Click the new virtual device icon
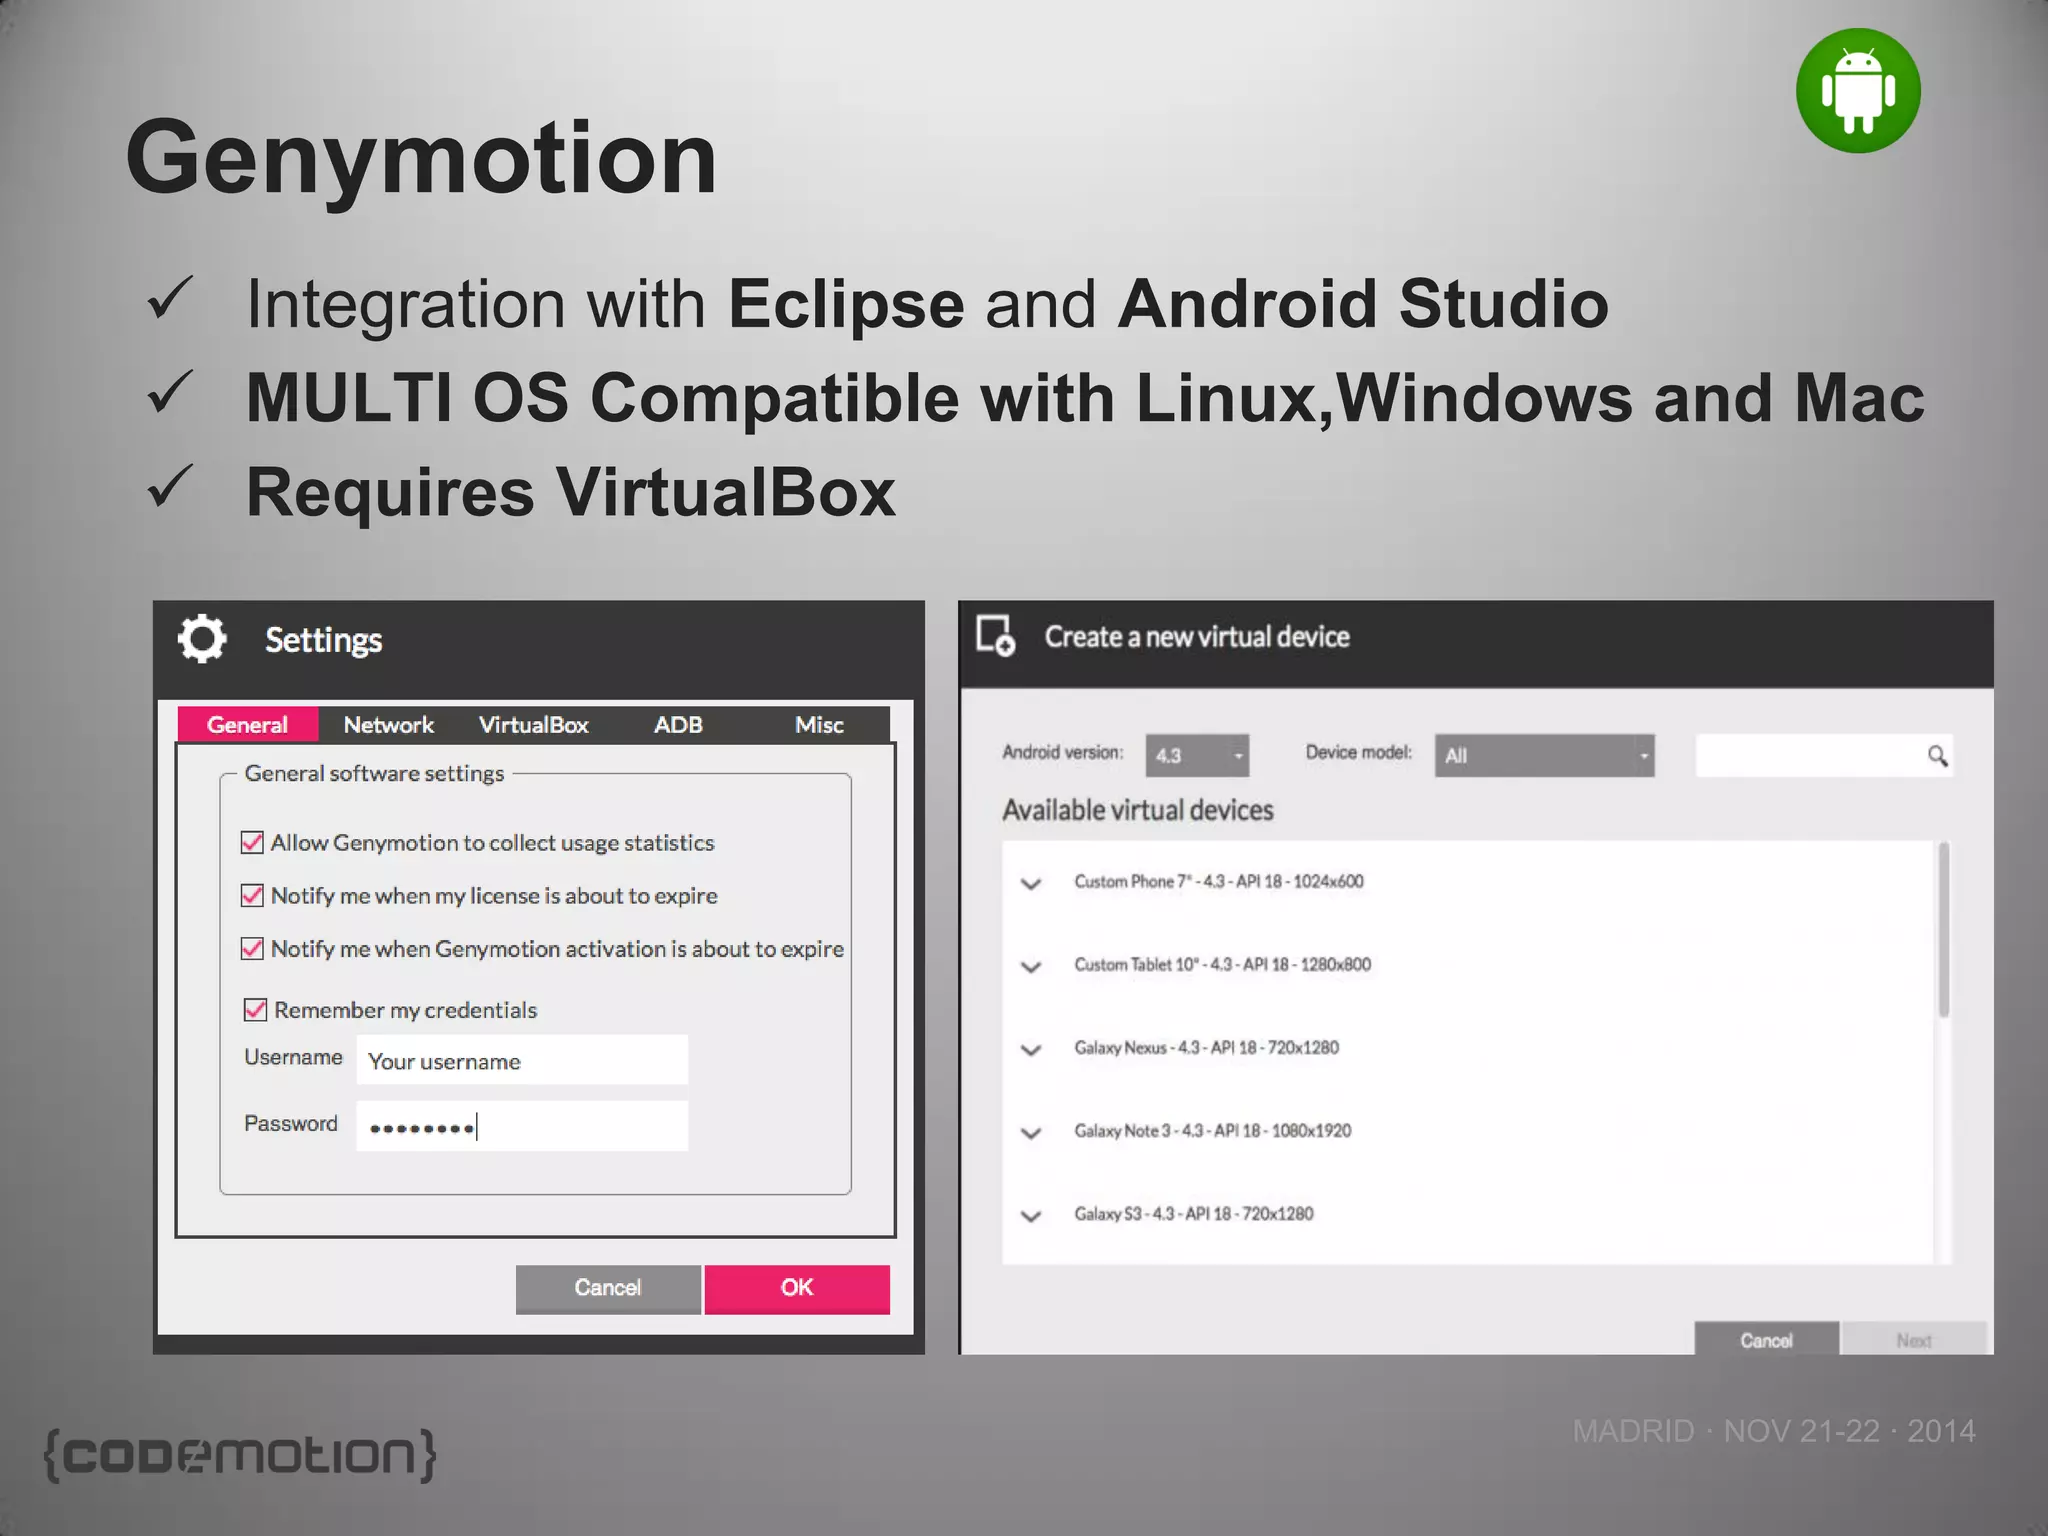Viewport: 2048px width, 1536px height. tap(995, 635)
